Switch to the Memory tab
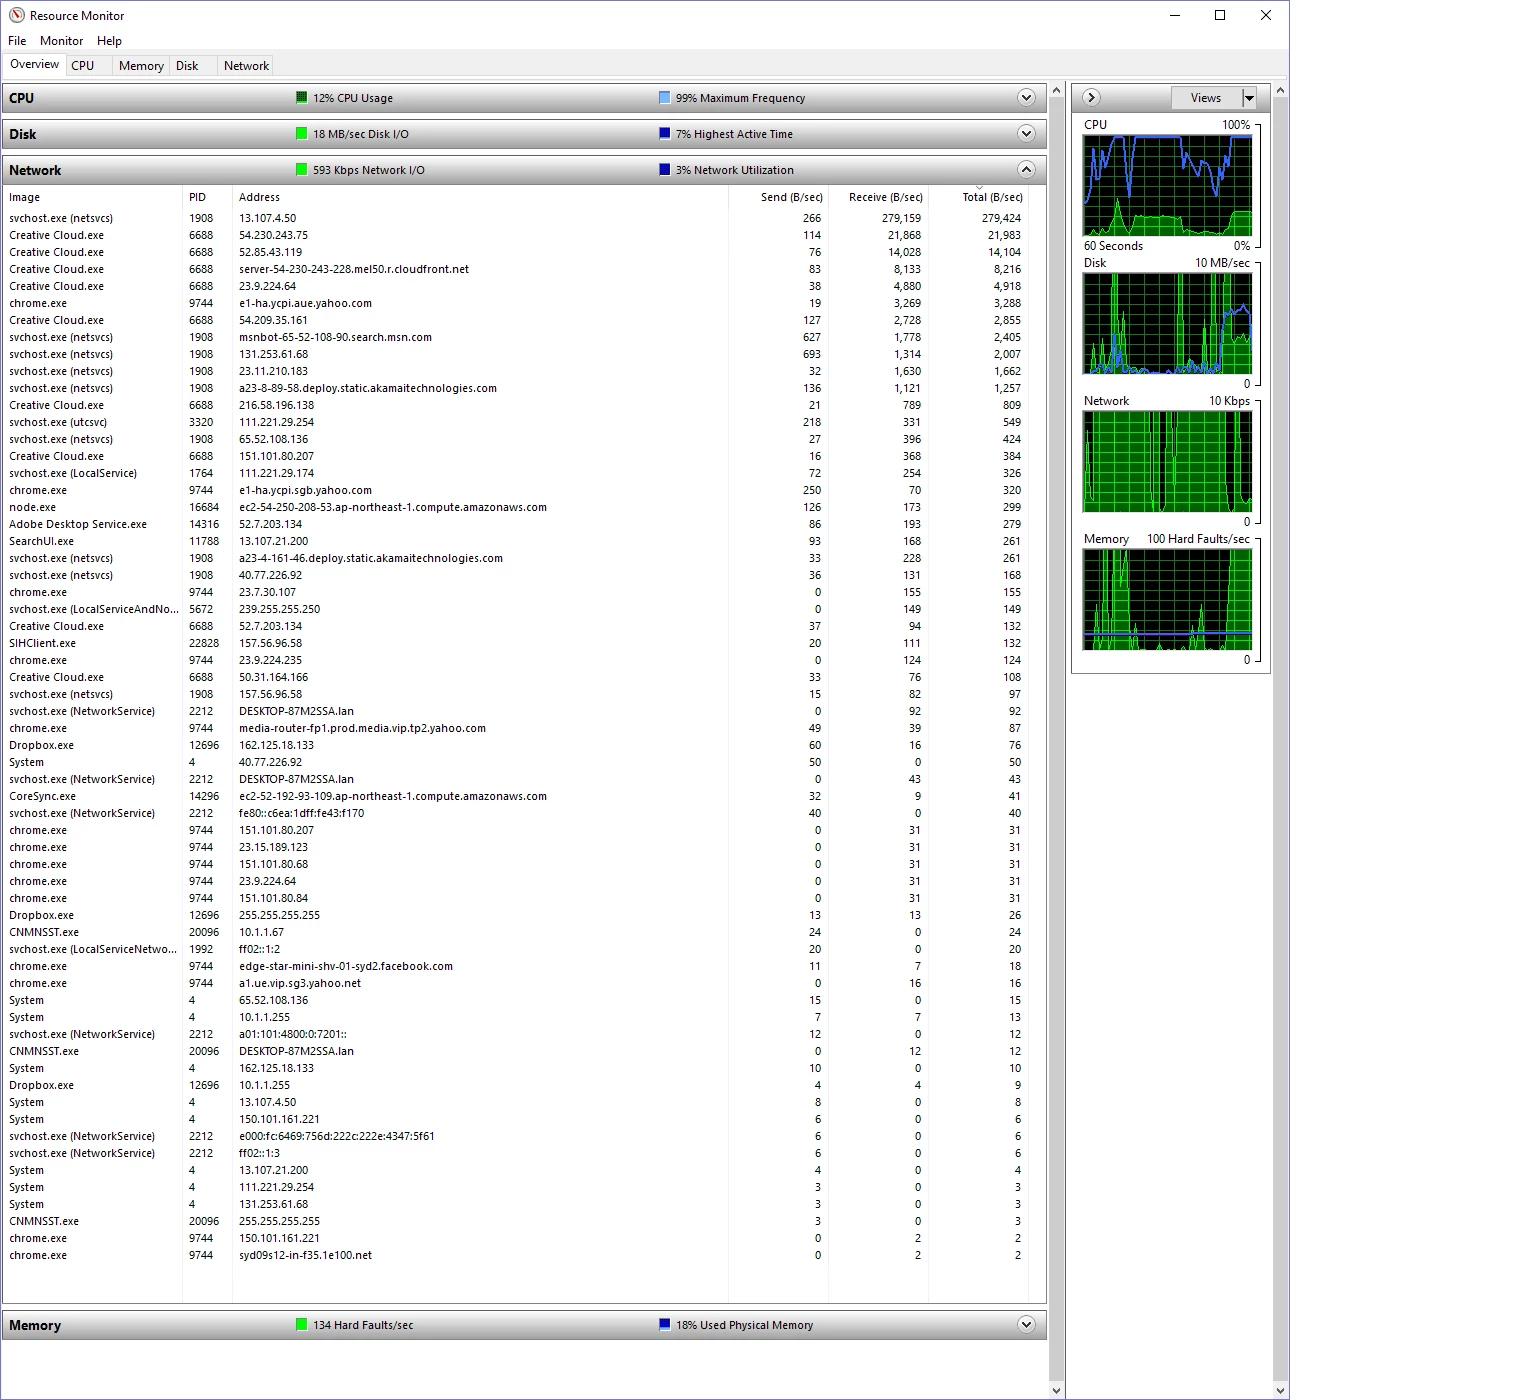The width and height of the screenshot is (1536, 1400). (x=141, y=65)
